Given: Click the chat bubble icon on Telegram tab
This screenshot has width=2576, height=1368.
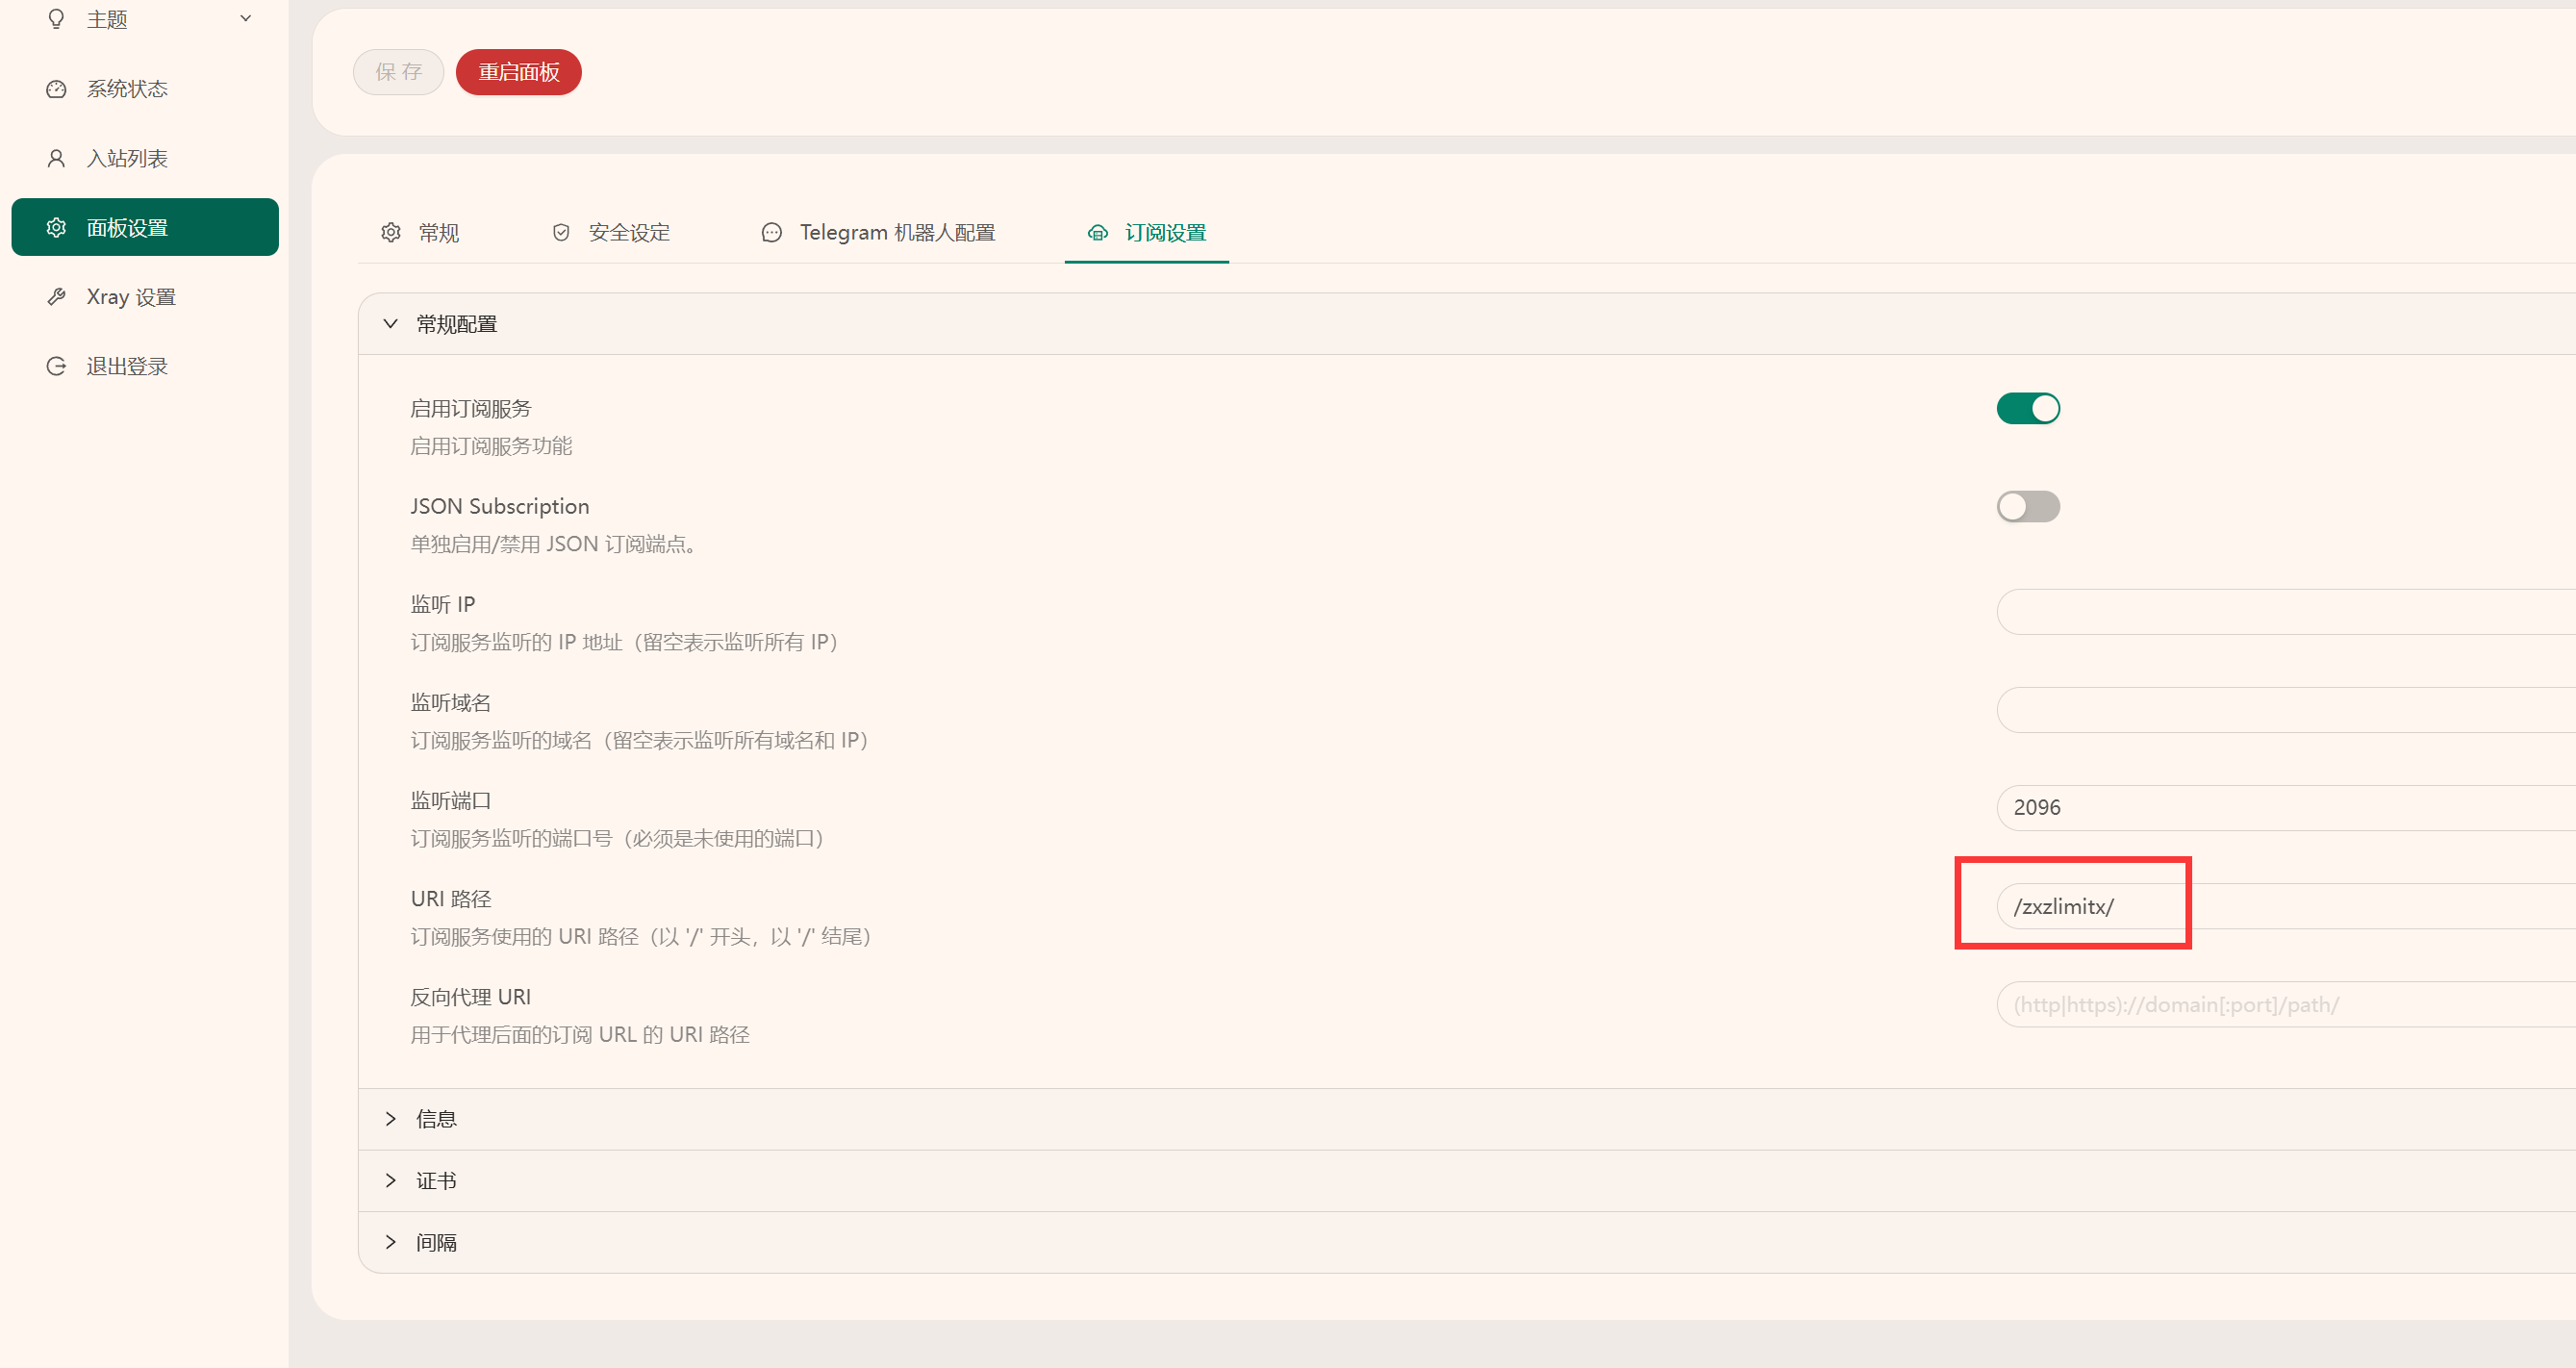Looking at the screenshot, I should (772, 232).
